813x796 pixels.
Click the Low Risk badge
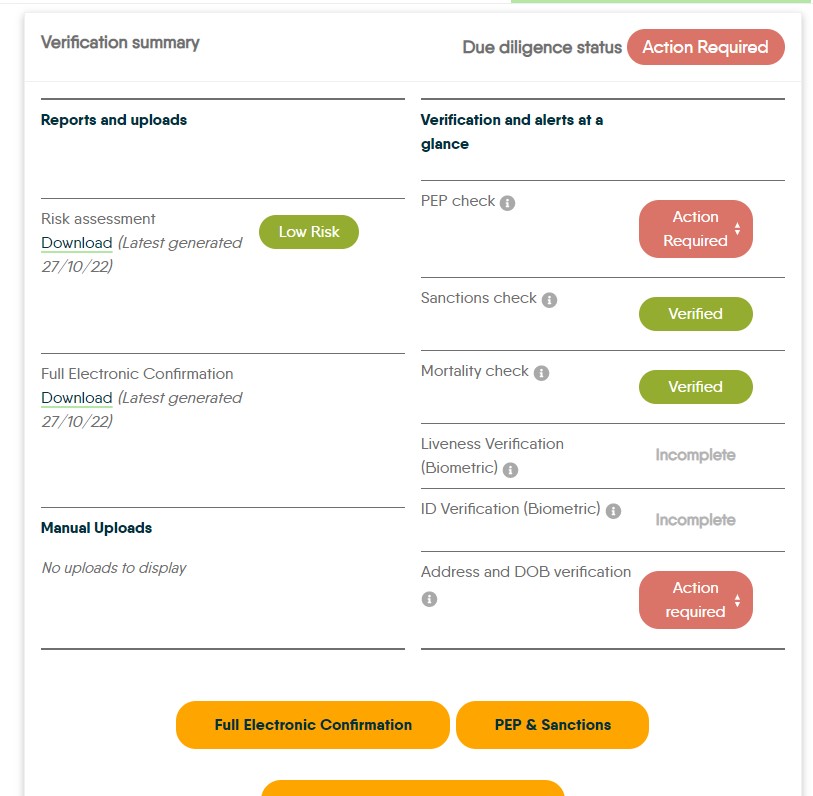click(308, 232)
